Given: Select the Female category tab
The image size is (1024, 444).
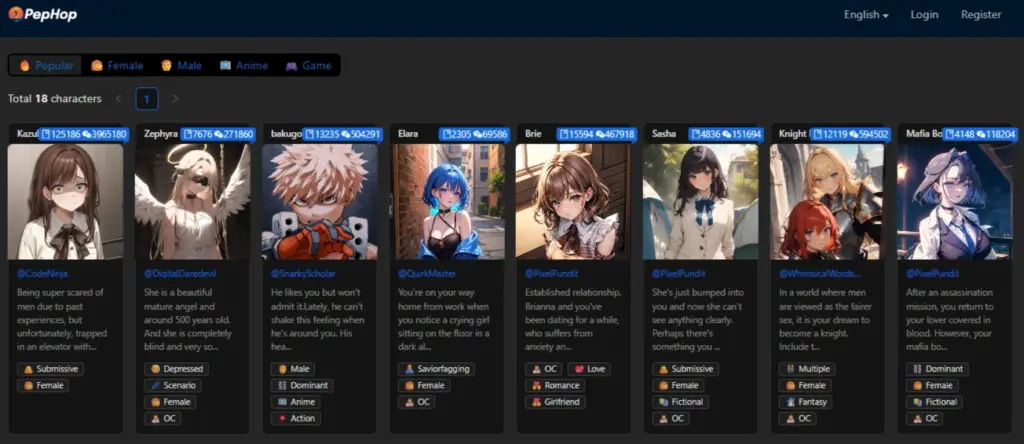Looking at the screenshot, I should click(x=117, y=65).
